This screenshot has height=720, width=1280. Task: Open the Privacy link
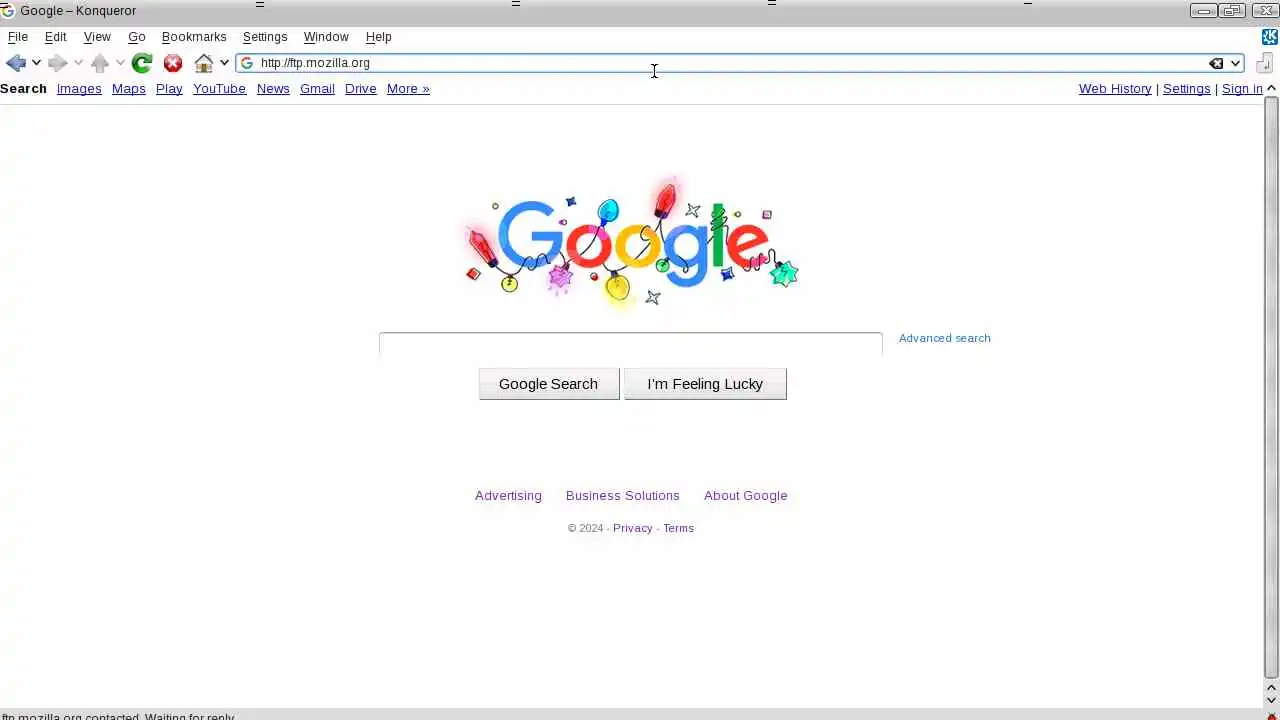(632, 528)
